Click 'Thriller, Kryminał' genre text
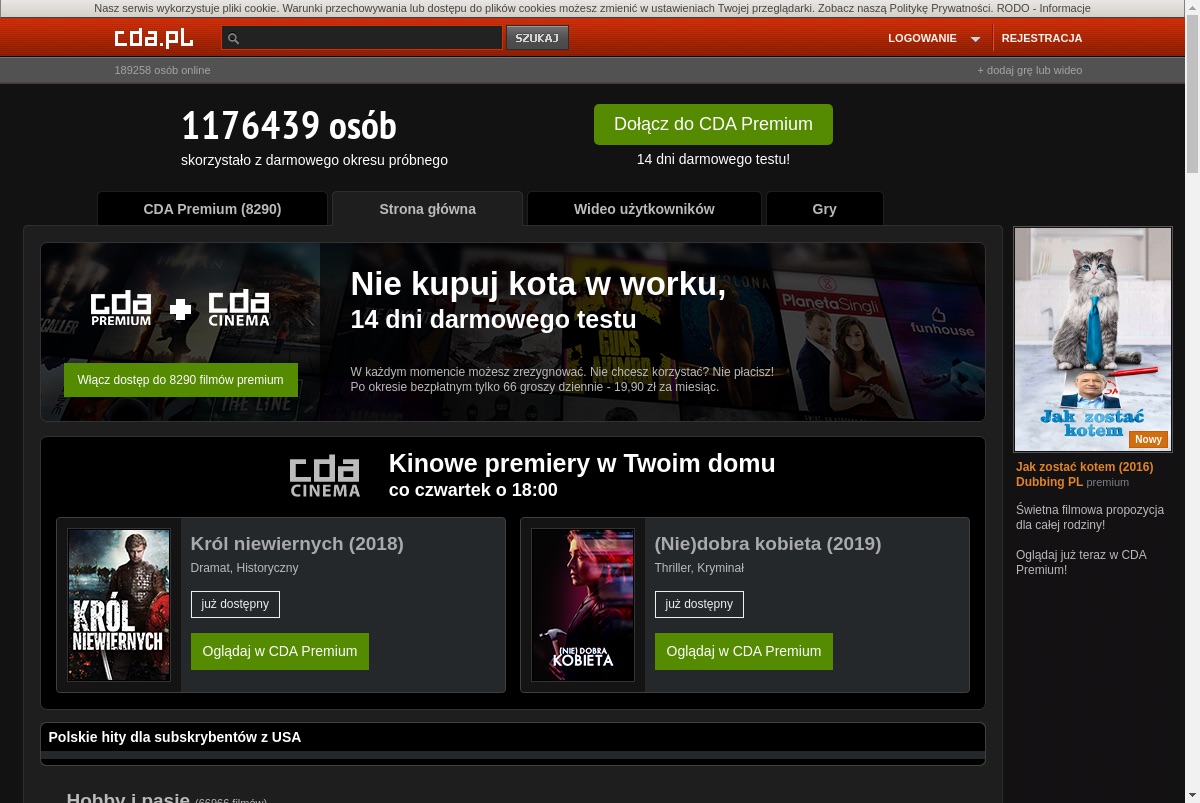 (699, 568)
